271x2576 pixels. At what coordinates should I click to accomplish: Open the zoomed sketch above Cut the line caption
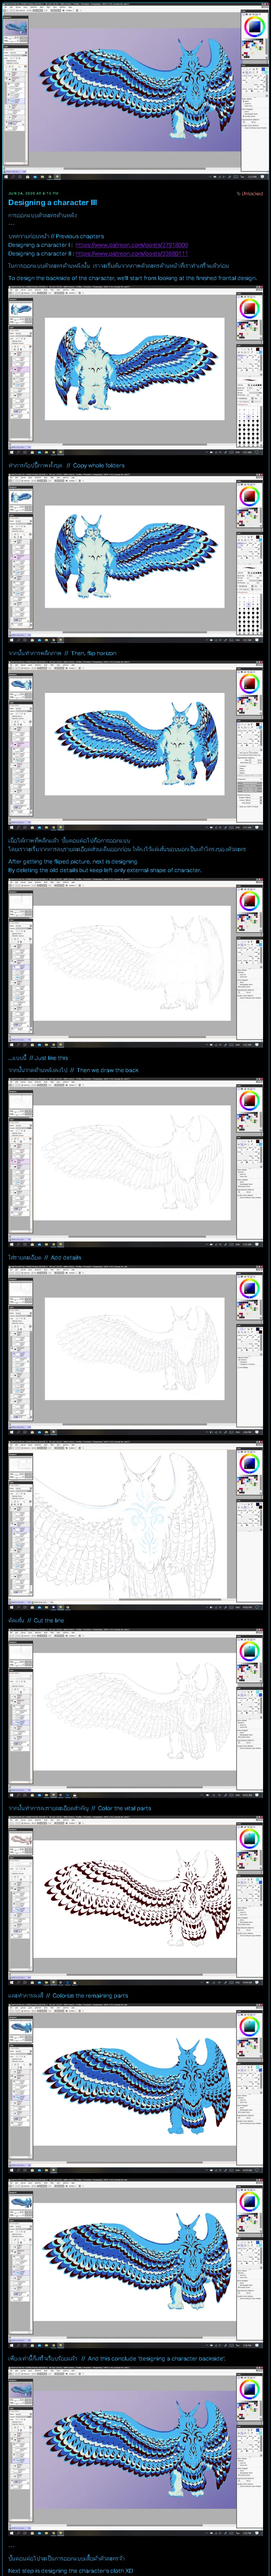pos(135,1526)
